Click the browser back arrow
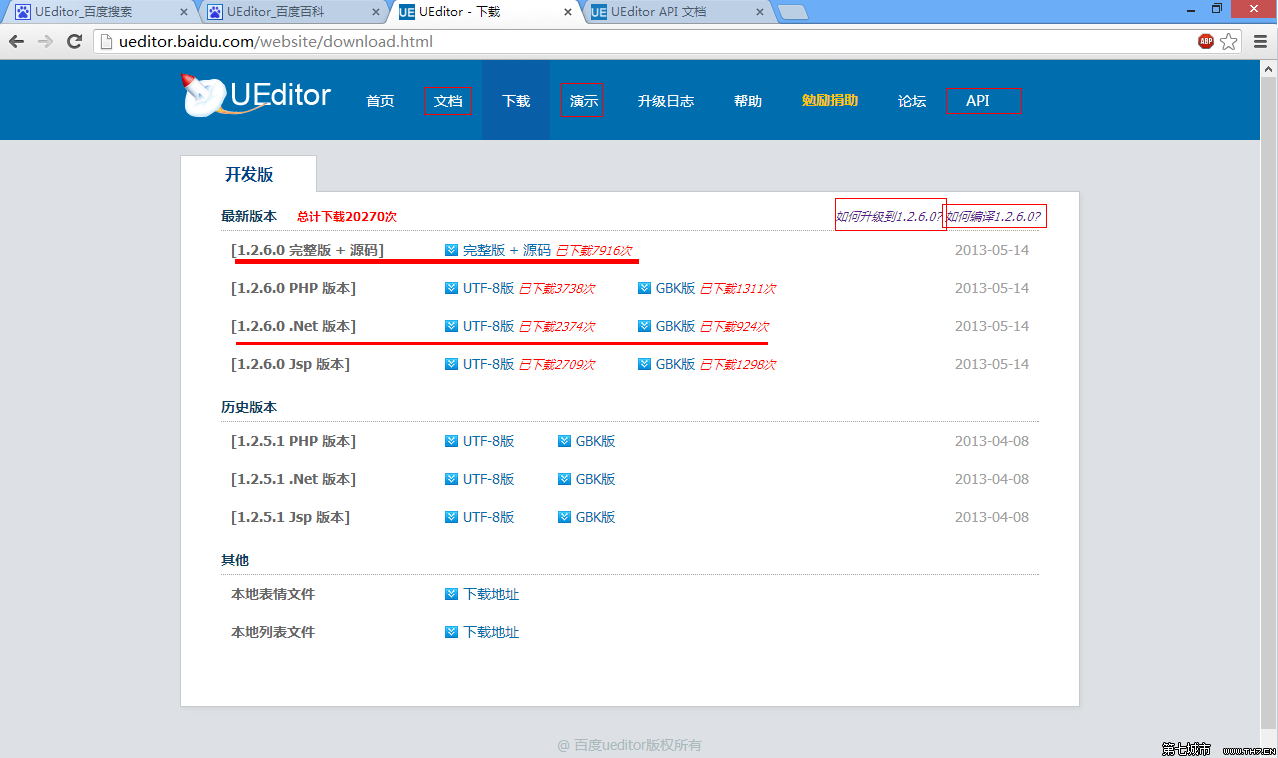 tap(17, 42)
